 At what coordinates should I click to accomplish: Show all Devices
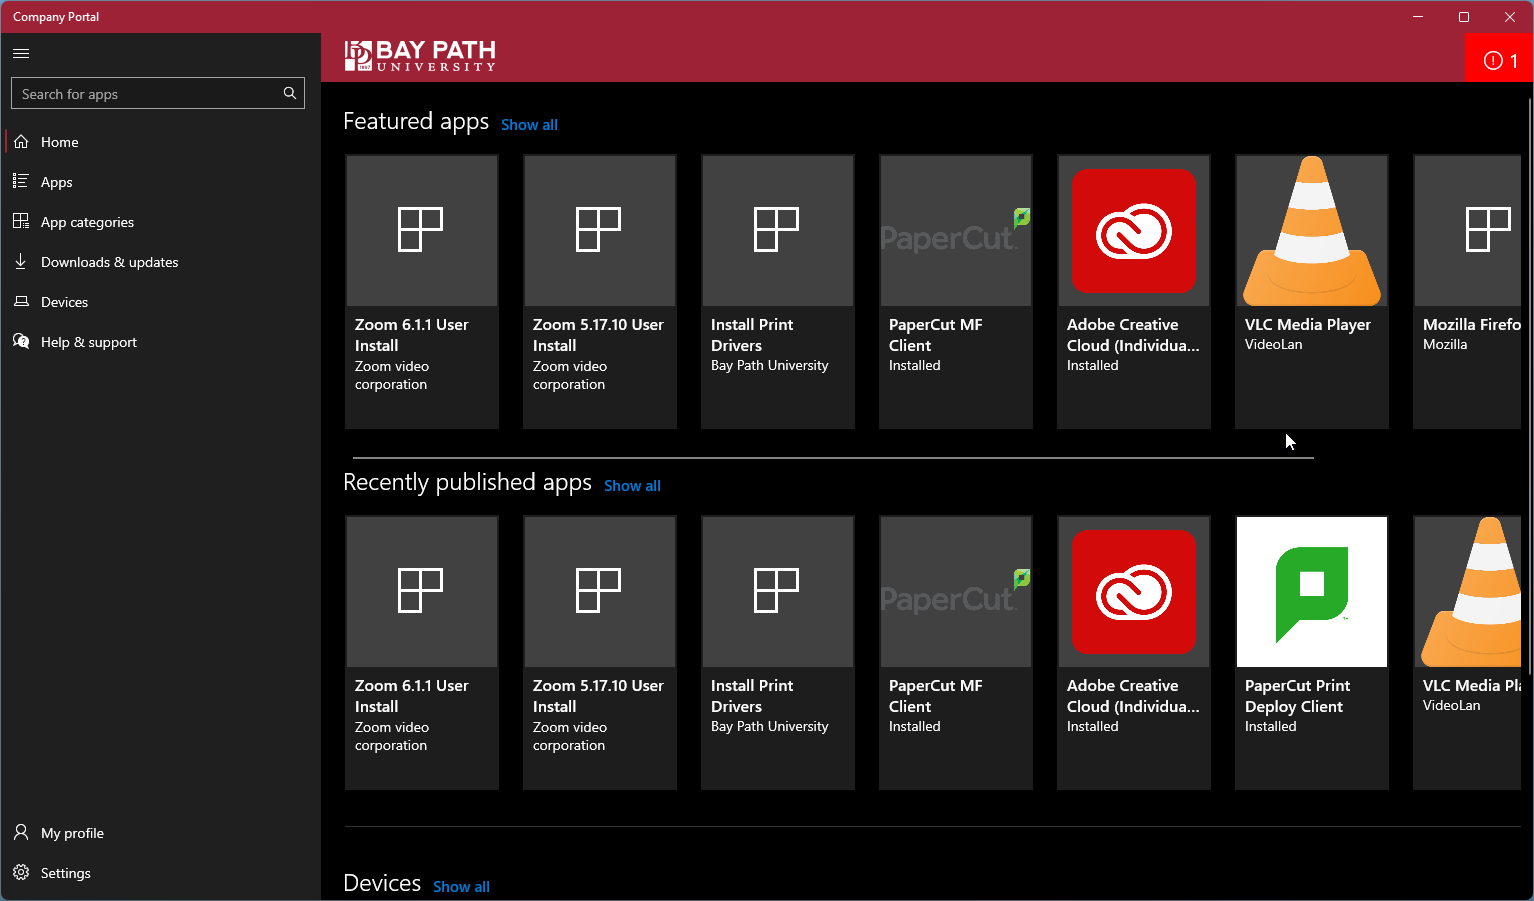tap(461, 886)
